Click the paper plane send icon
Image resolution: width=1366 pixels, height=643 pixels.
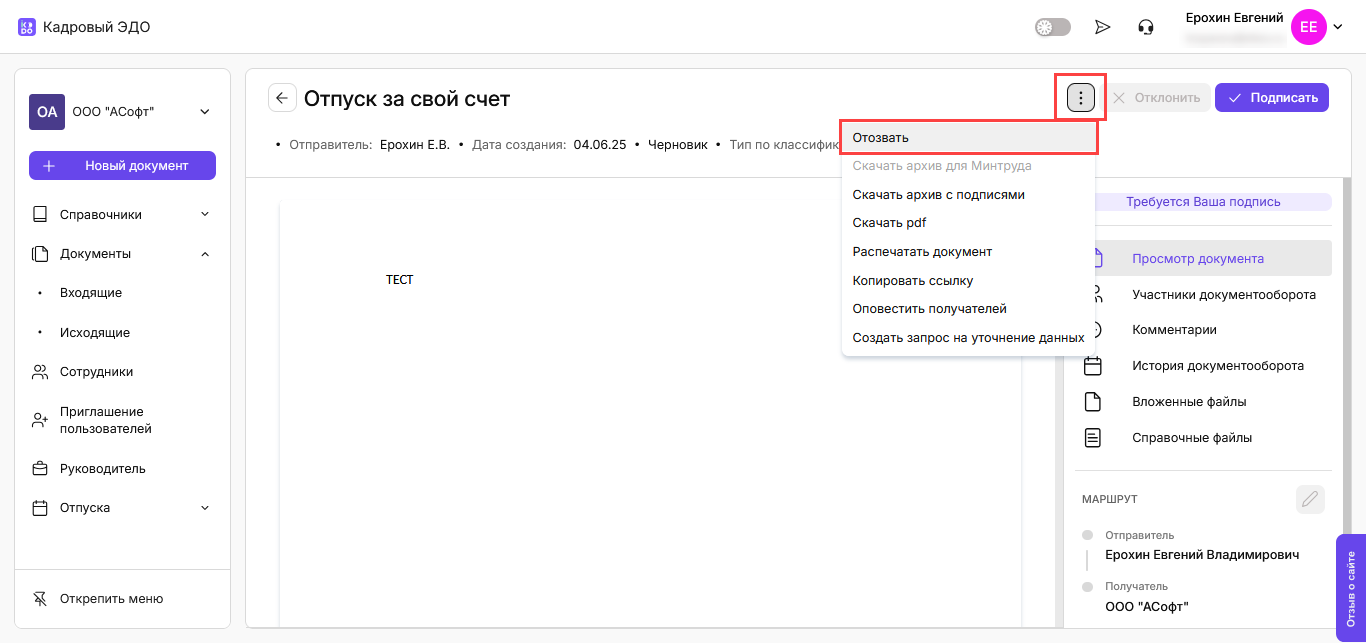pyautogui.click(x=1103, y=27)
